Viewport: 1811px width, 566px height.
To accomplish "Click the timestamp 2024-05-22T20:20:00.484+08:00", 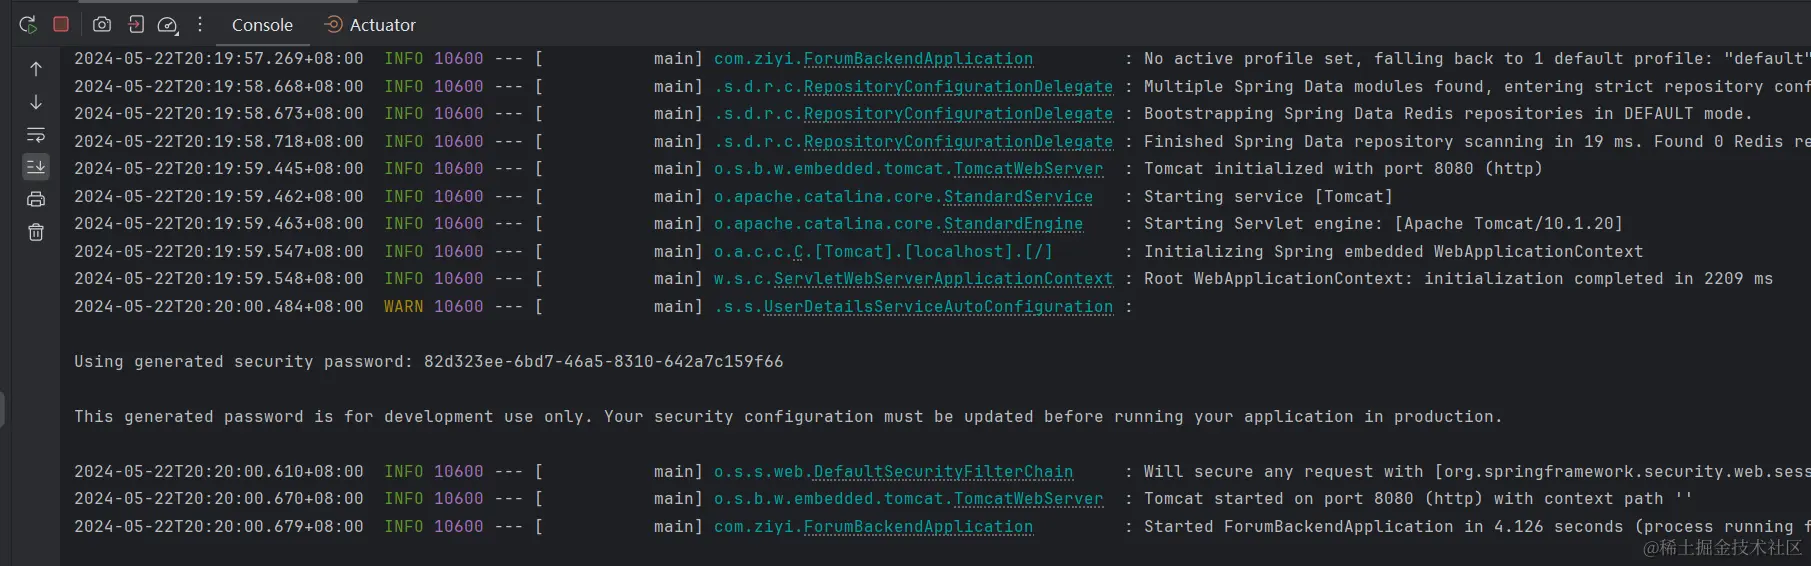I will (x=219, y=307).
